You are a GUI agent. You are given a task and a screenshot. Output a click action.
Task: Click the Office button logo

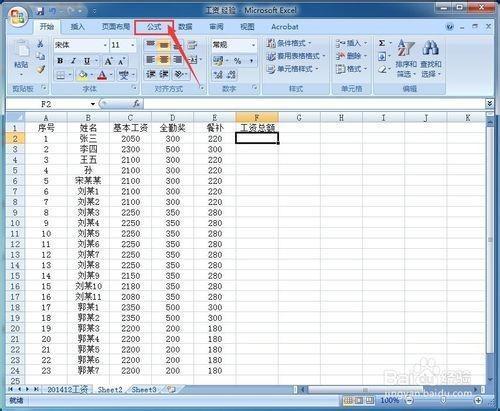[x=18, y=17]
